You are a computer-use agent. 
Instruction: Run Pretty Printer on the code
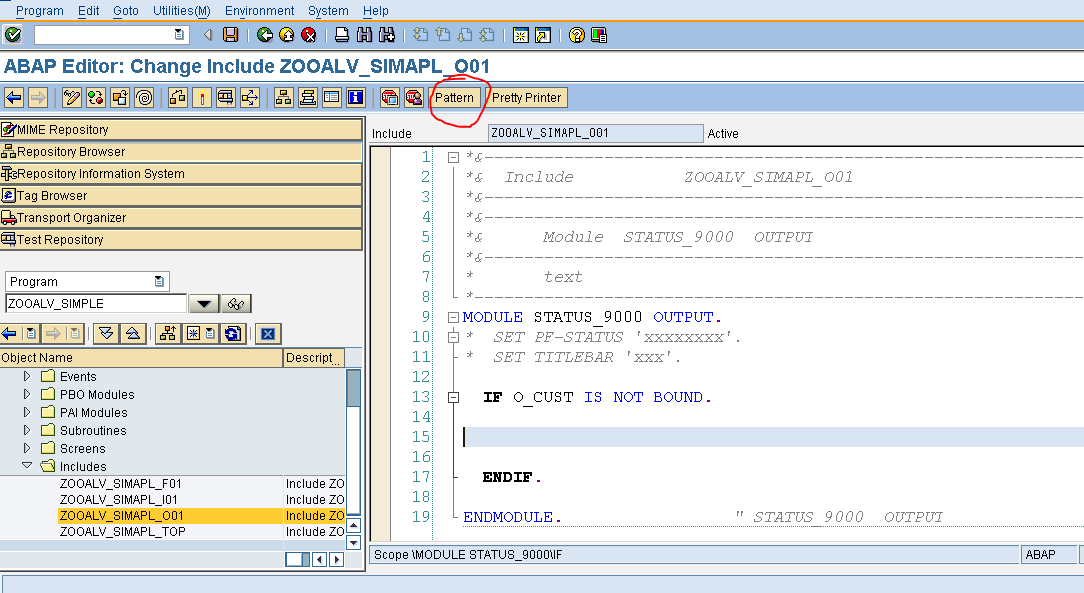click(x=527, y=97)
